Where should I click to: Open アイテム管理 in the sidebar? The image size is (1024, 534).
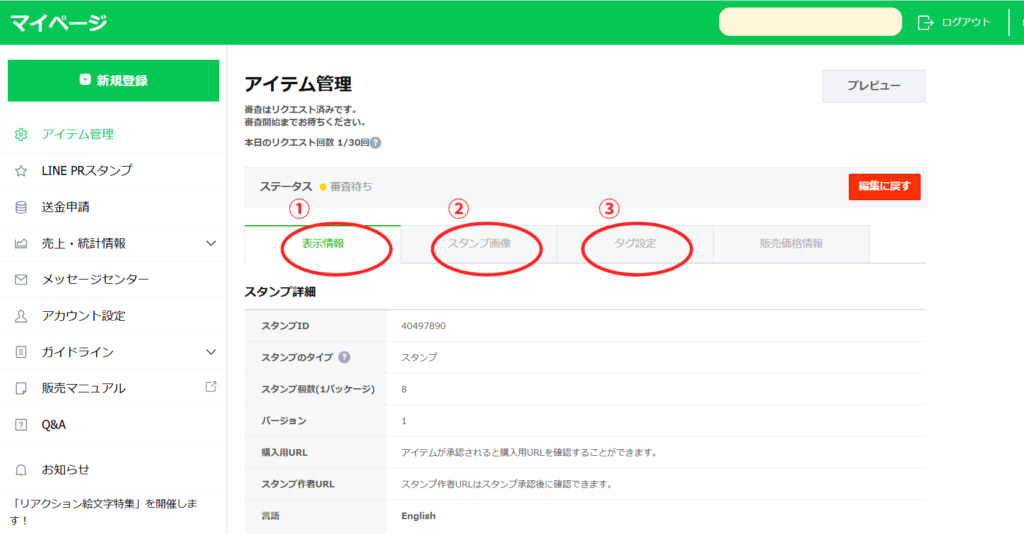pos(78,134)
